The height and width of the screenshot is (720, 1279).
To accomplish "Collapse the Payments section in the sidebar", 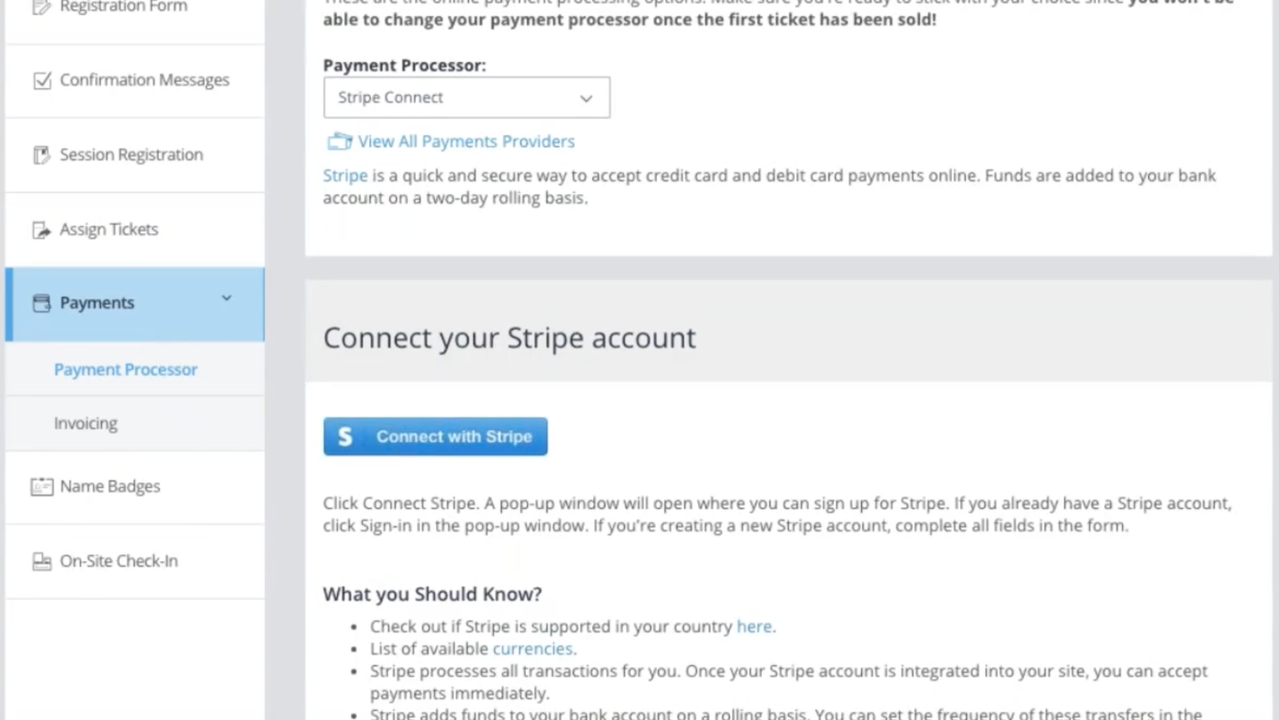I will click(226, 298).
